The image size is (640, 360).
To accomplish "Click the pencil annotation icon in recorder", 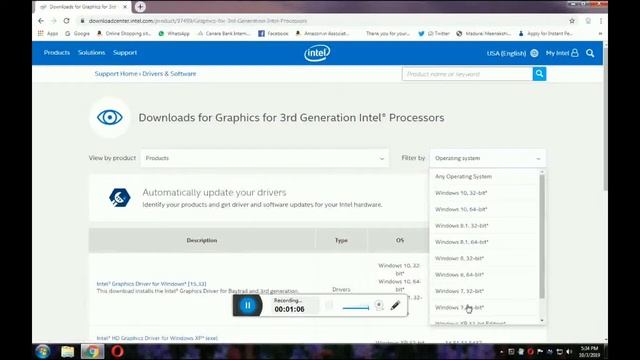I will (x=395, y=305).
